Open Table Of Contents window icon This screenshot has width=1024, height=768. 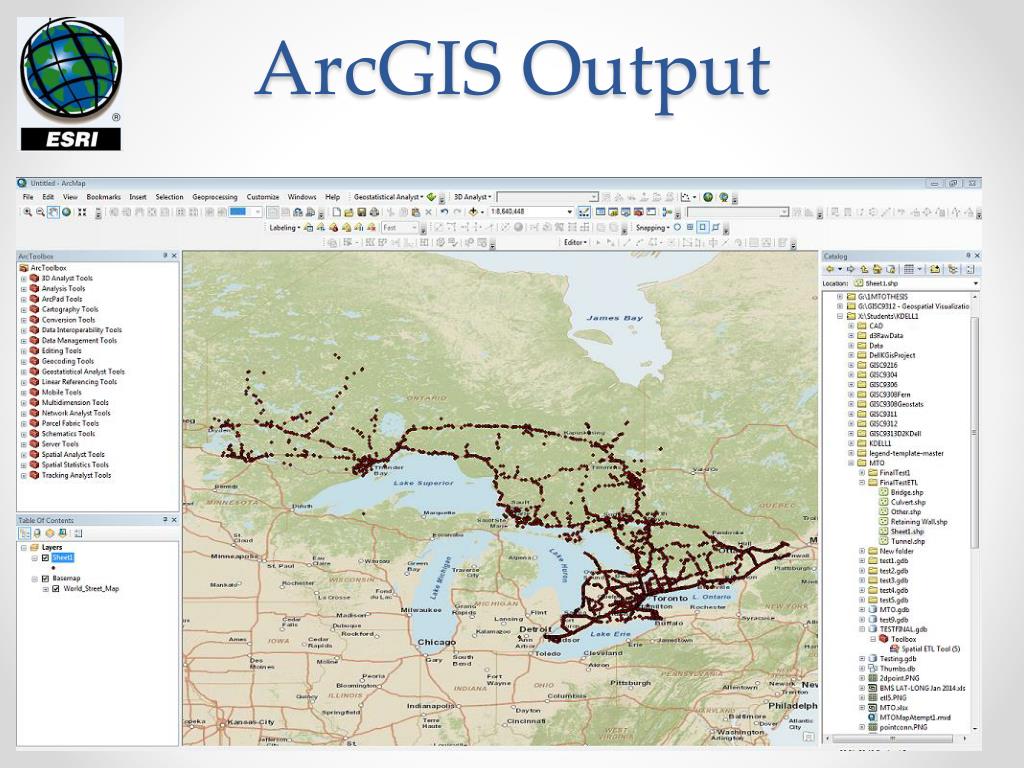600,212
